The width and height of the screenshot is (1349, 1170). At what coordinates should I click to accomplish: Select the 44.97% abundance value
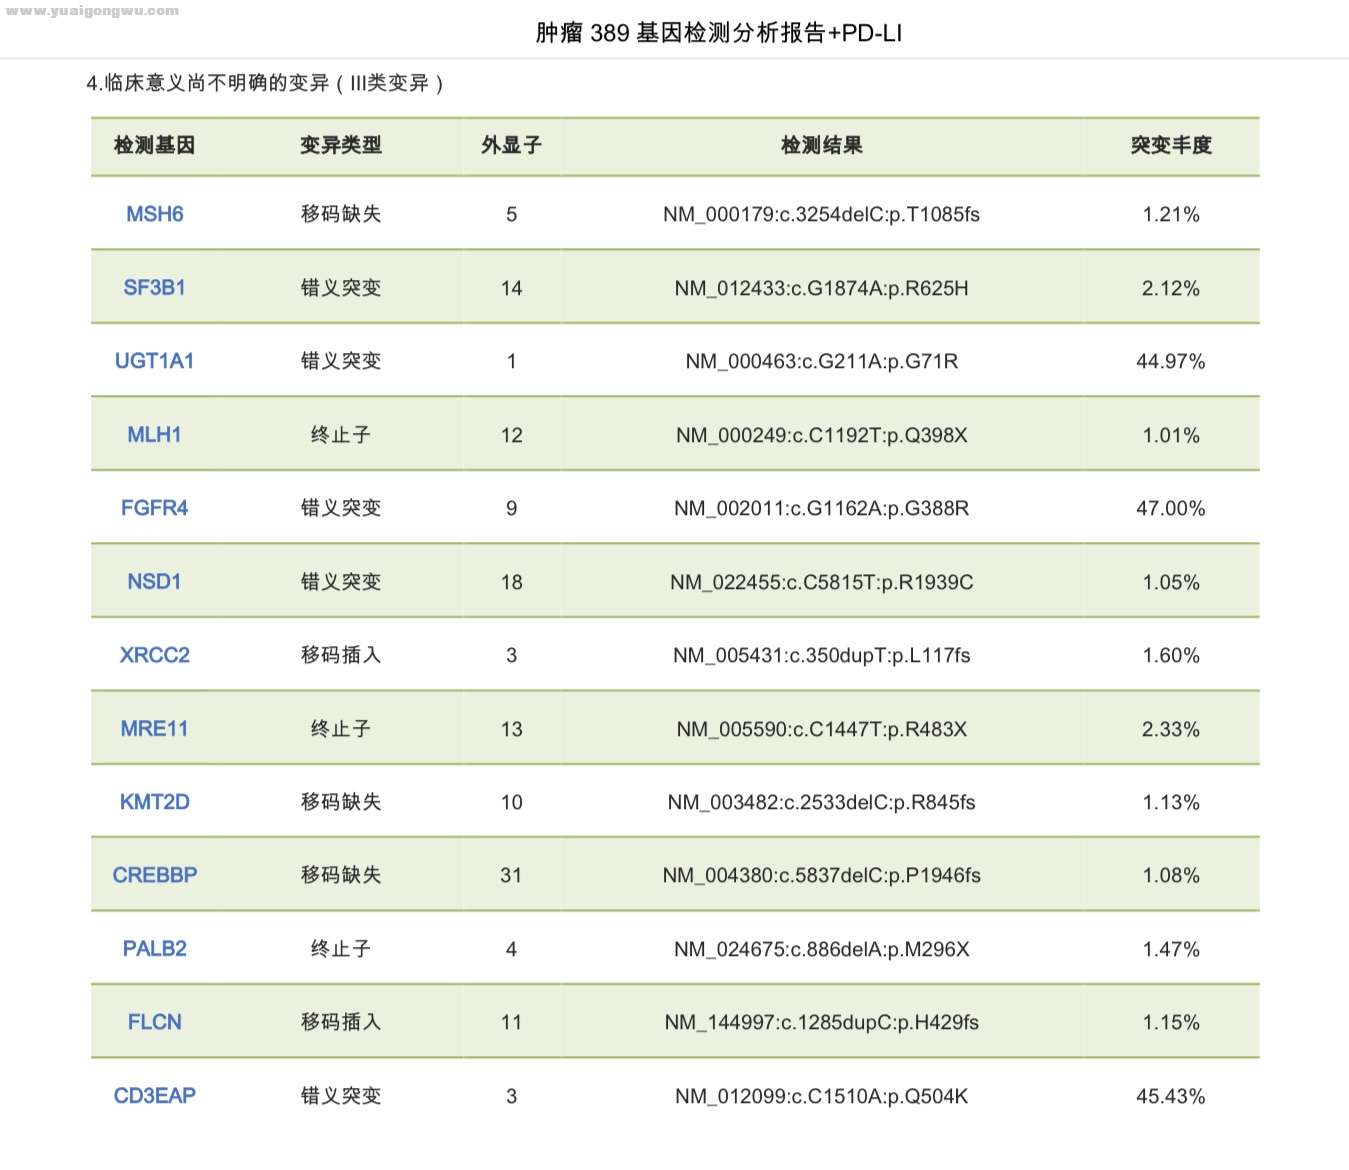(1171, 361)
